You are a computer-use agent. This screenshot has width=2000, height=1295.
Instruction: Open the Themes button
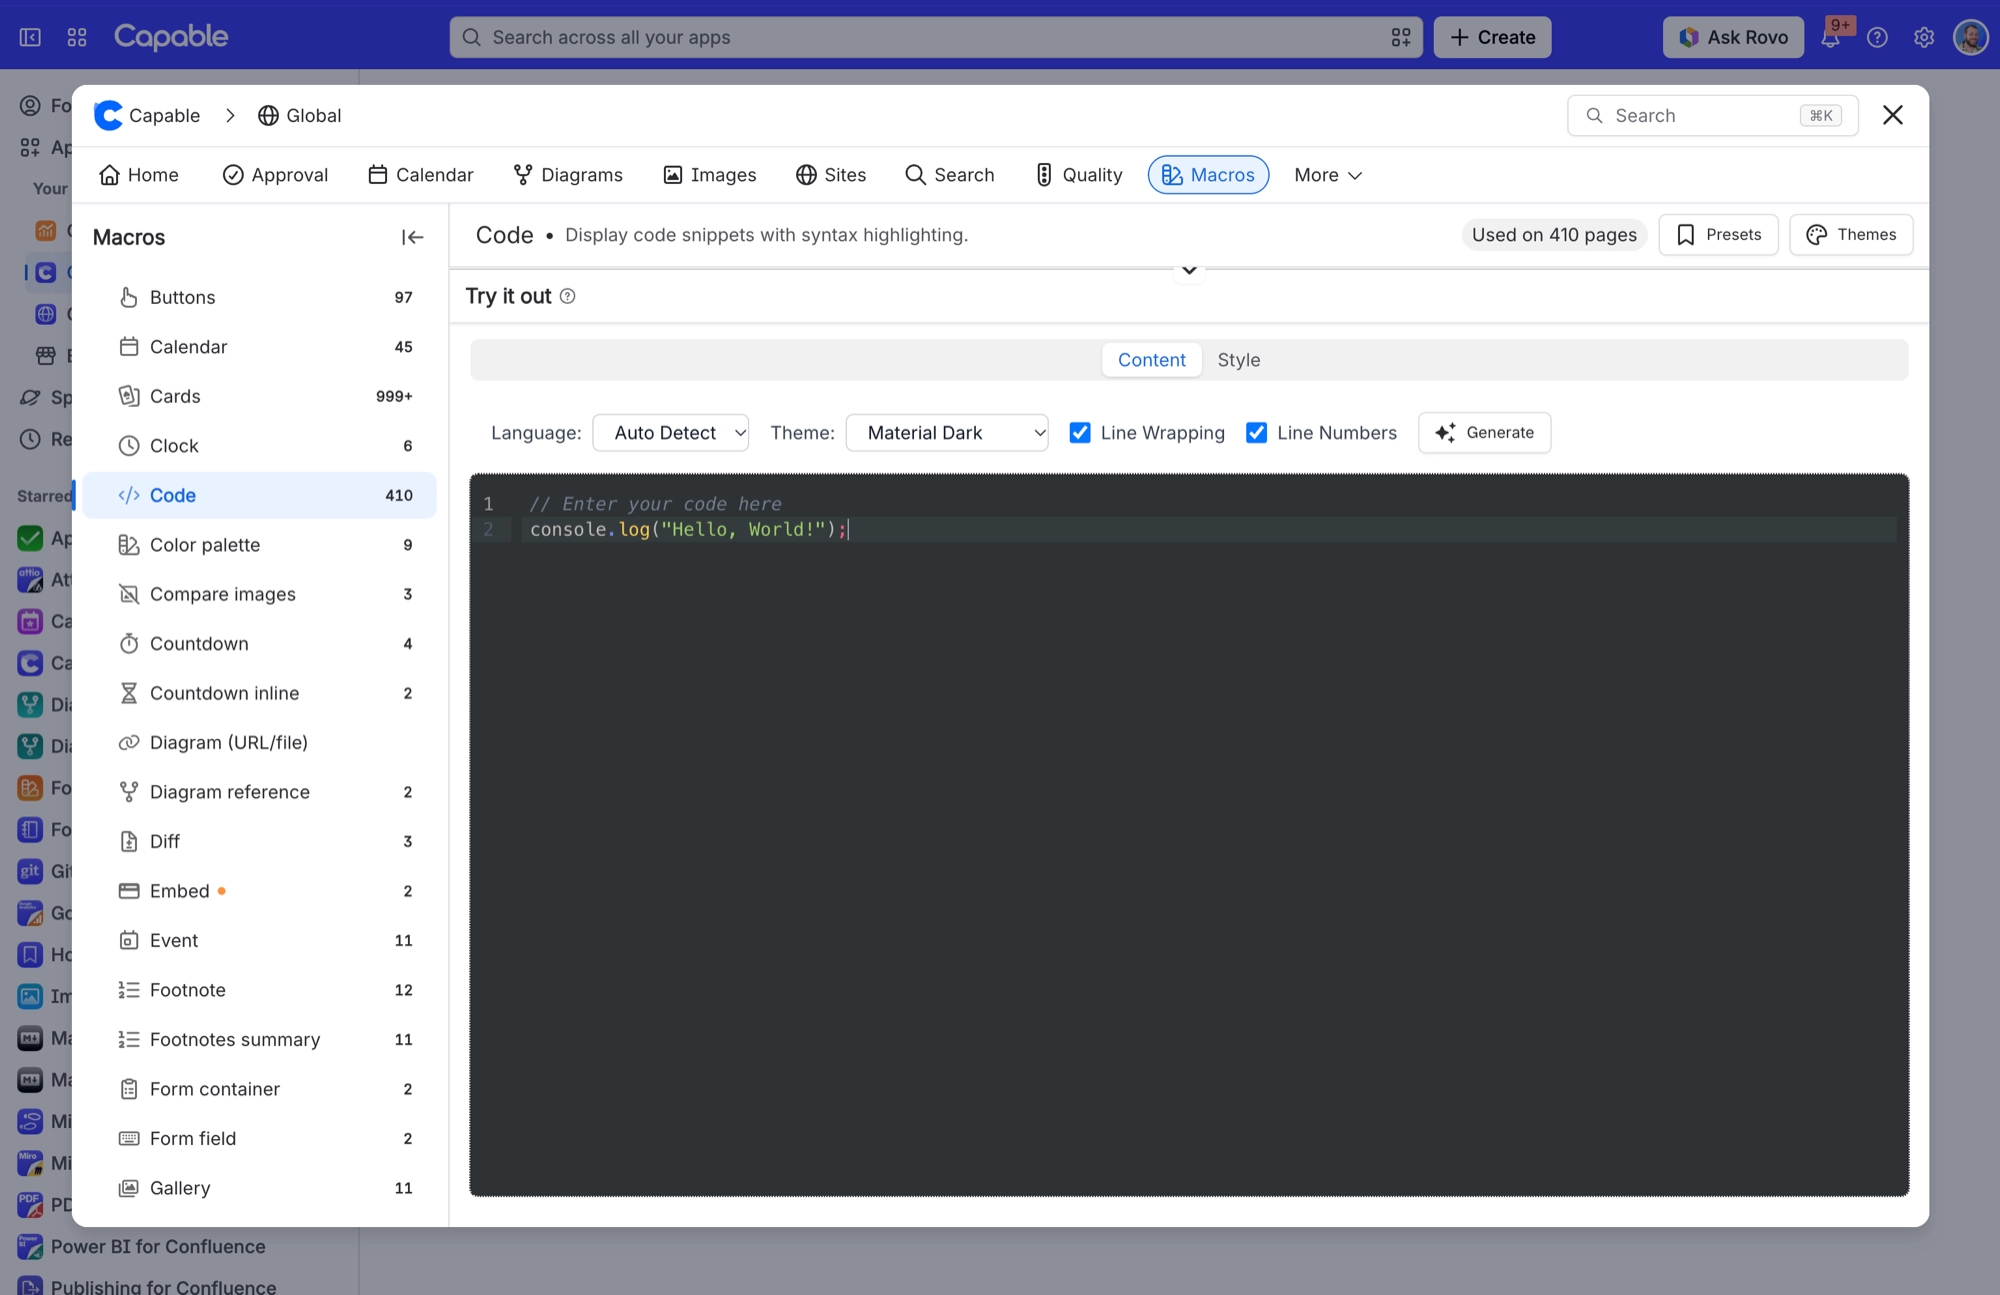point(1851,235)
